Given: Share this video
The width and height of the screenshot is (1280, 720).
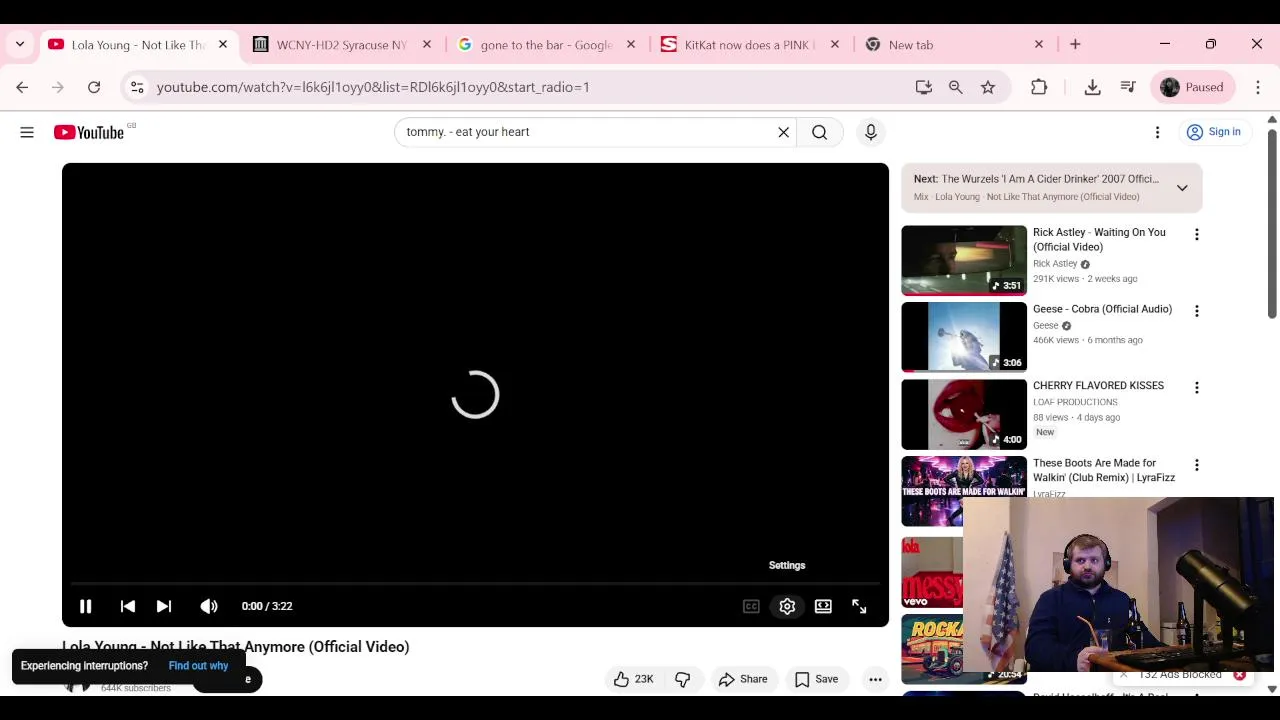Looking at the screenshot, I should pyautogui.click(x=742, y=679).
